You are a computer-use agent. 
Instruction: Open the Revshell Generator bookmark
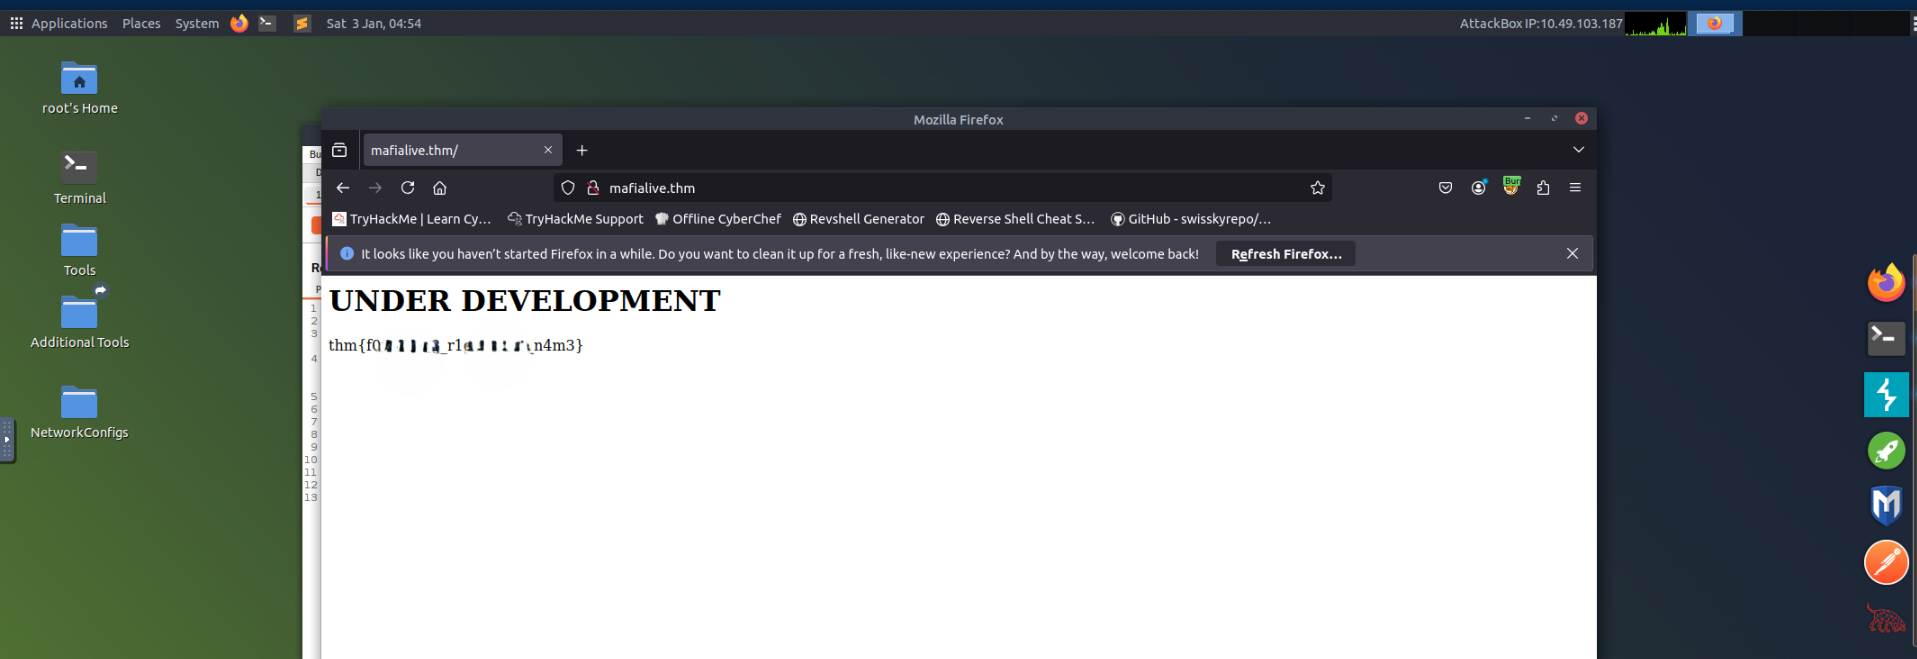click(858, 219)
